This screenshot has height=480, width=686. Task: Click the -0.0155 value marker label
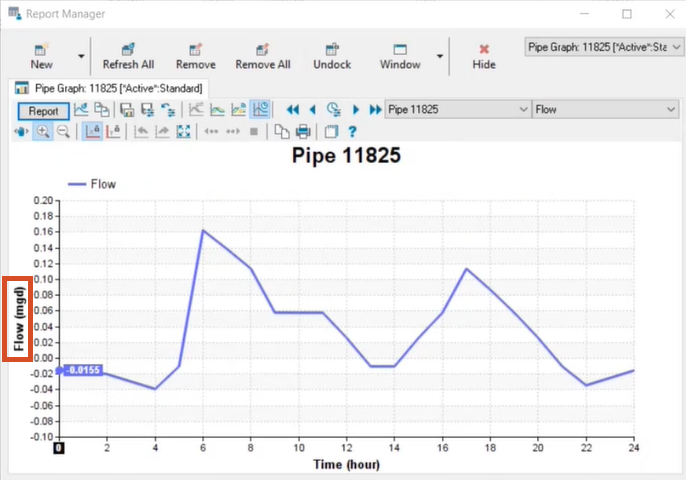pos(83,370)
